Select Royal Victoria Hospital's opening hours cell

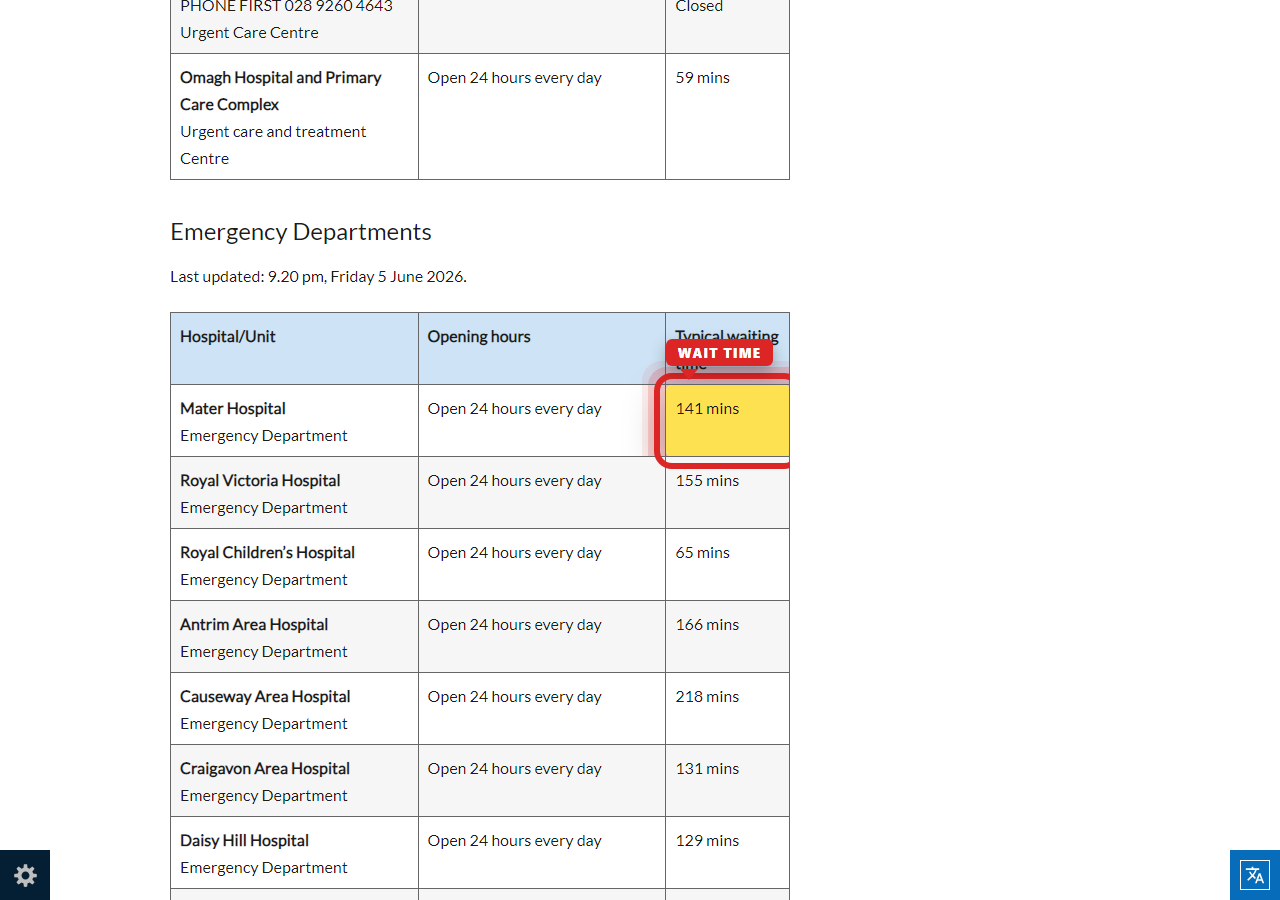(542, 492)
